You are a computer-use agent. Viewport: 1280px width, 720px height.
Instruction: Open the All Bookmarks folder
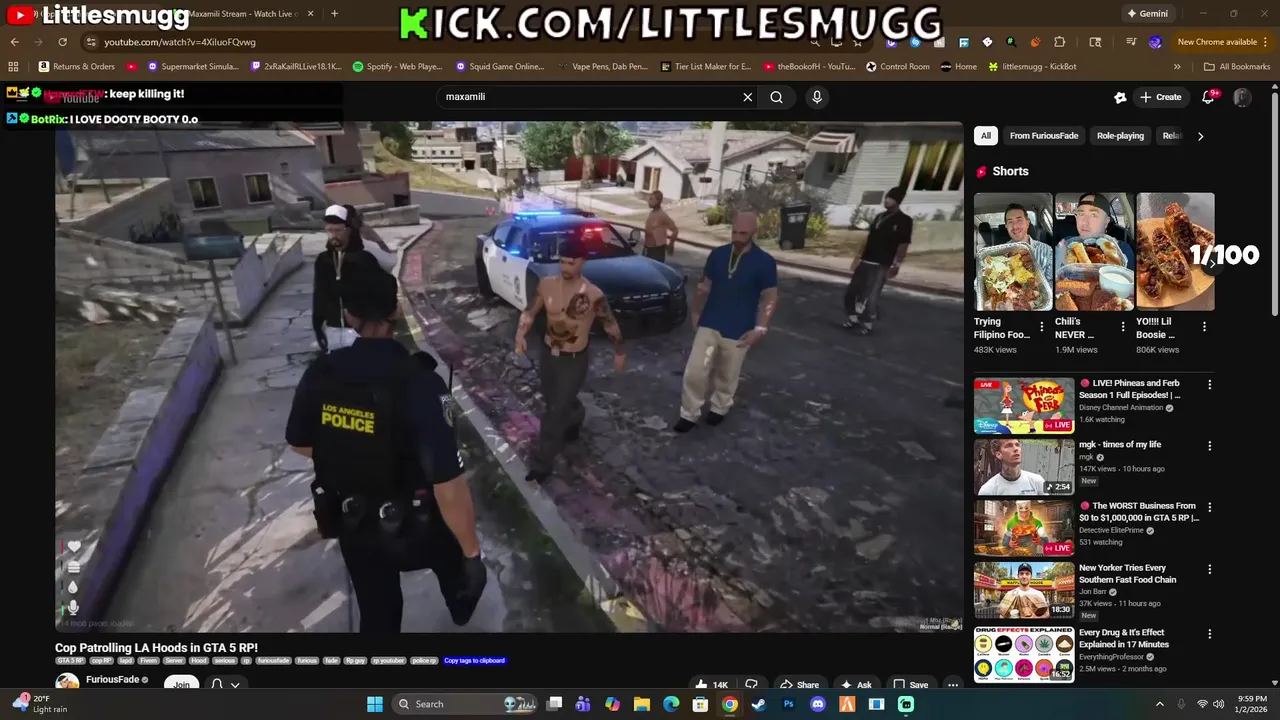(1237, 67)
